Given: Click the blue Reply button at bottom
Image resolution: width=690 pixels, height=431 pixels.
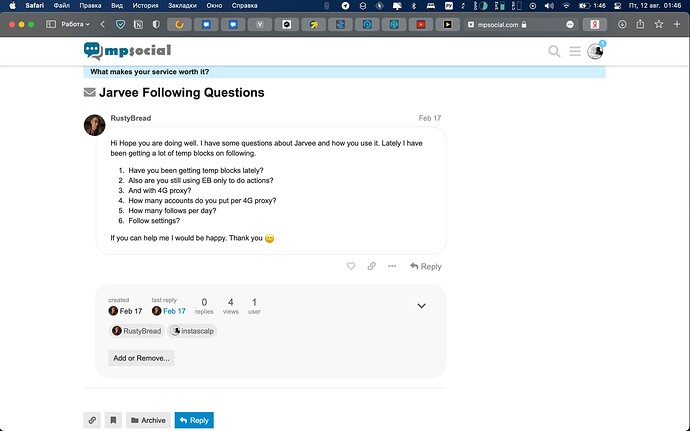Looking at the screenshot, I should (x=194, y=420).
